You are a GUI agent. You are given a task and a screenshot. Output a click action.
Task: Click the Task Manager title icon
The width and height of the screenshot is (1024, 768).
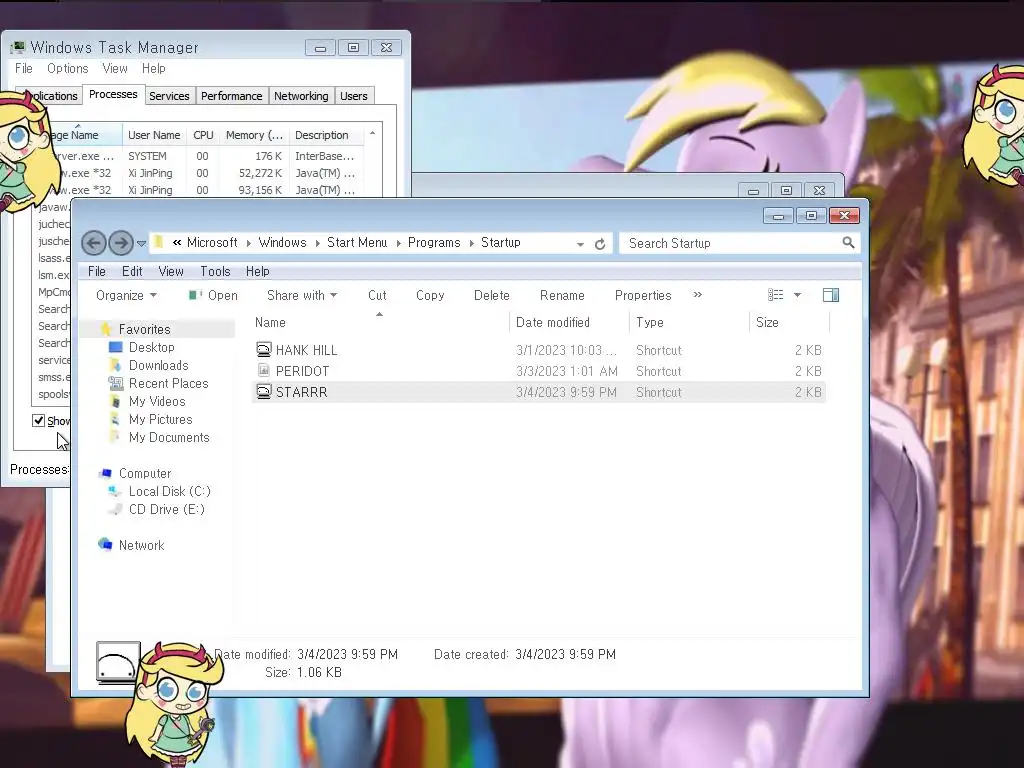(x=18, y=47)
